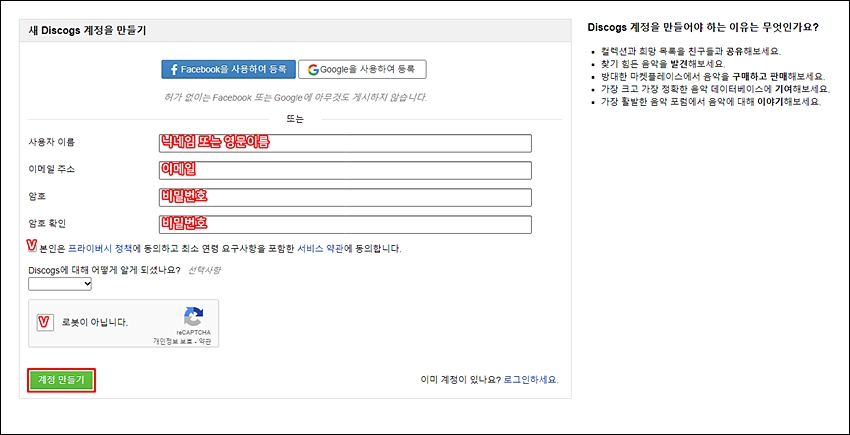The height and width of the screenshot is (435, 850).
Task: Open reCAPTCHA 약관 link
Action: click(x=204, y=342)
